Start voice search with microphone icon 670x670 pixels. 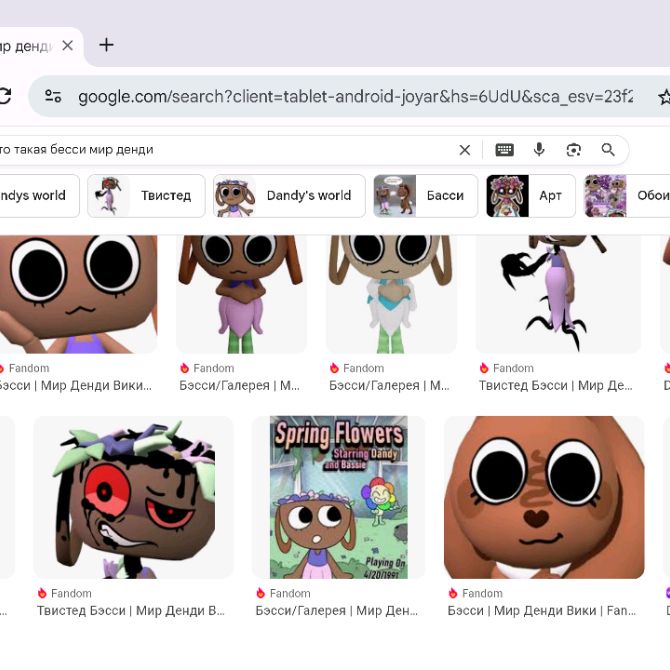[539, 150]
